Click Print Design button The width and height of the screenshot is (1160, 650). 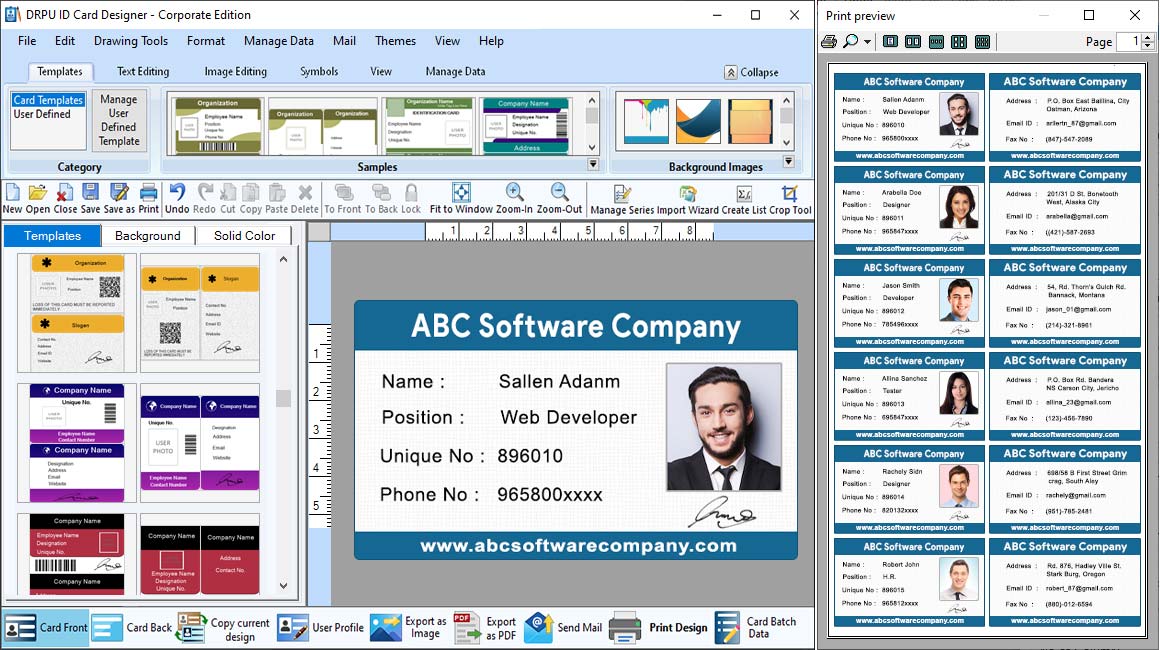[658, 627]
